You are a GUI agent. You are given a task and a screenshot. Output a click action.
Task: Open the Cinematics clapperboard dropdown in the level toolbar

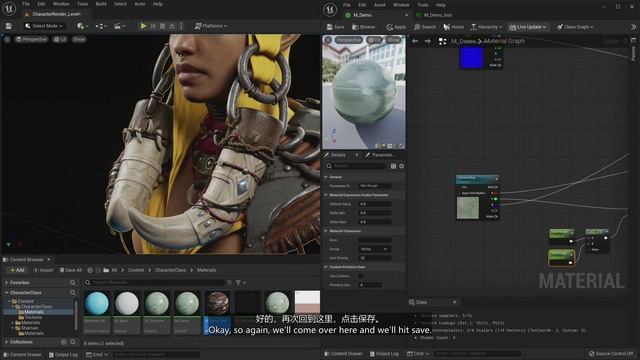pyautogui.click(x=119, y=26)
